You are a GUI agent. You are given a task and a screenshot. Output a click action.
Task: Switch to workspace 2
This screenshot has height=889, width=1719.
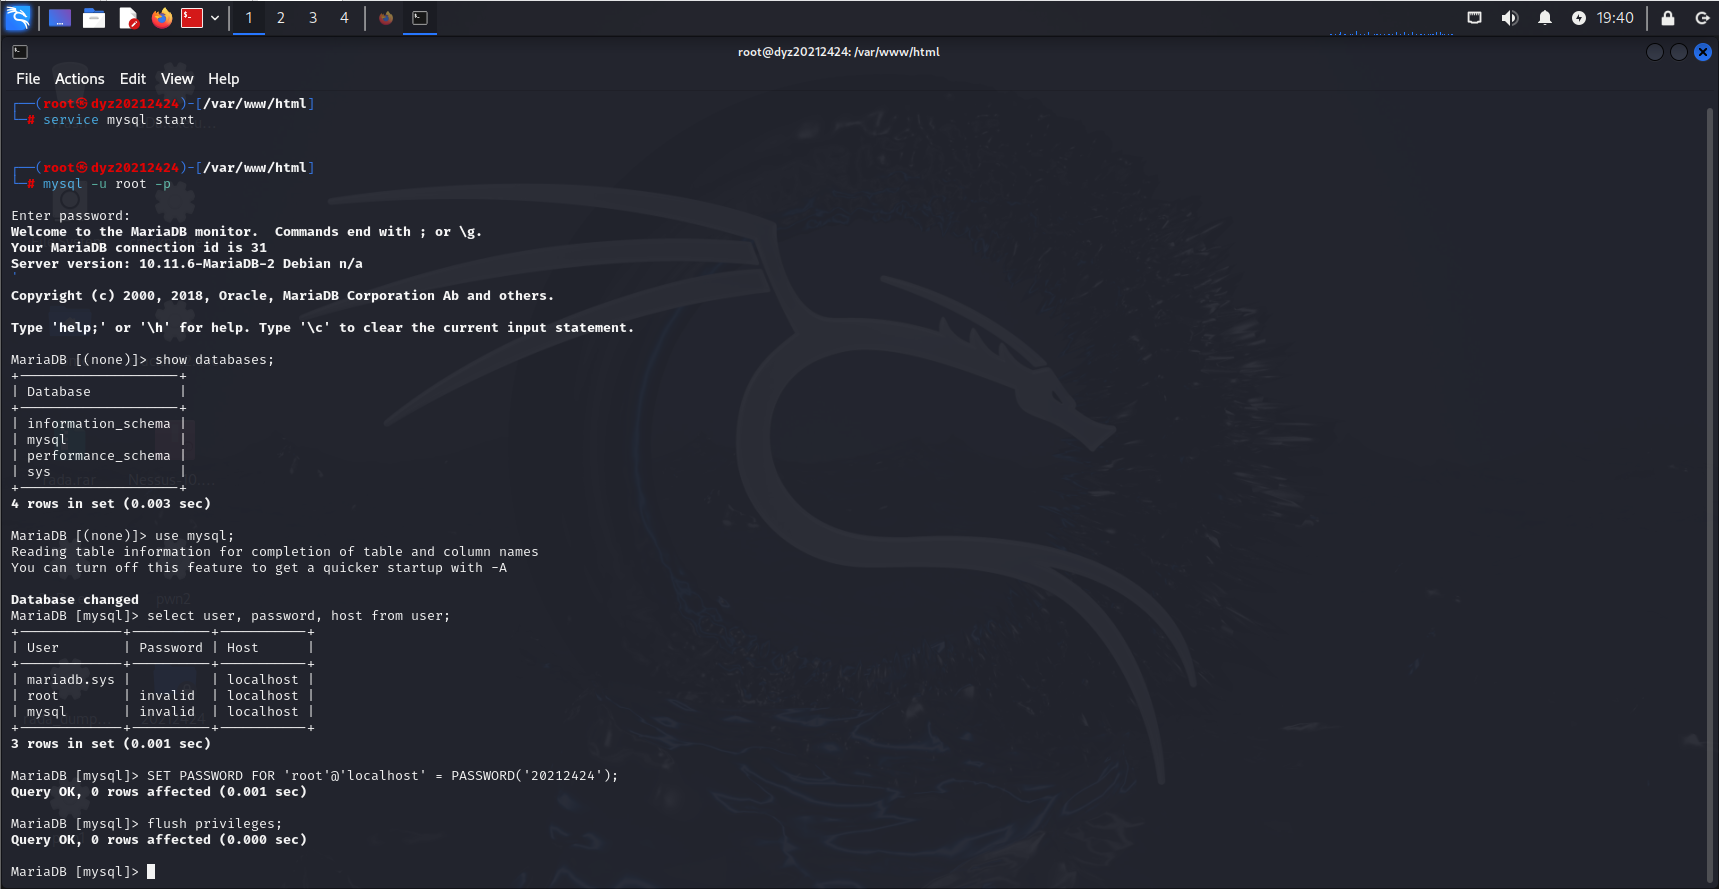tap(281, 18)
